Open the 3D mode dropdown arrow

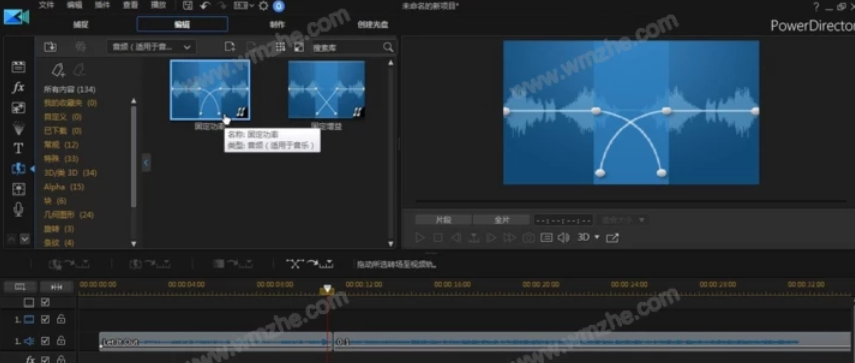coord(597,238)
